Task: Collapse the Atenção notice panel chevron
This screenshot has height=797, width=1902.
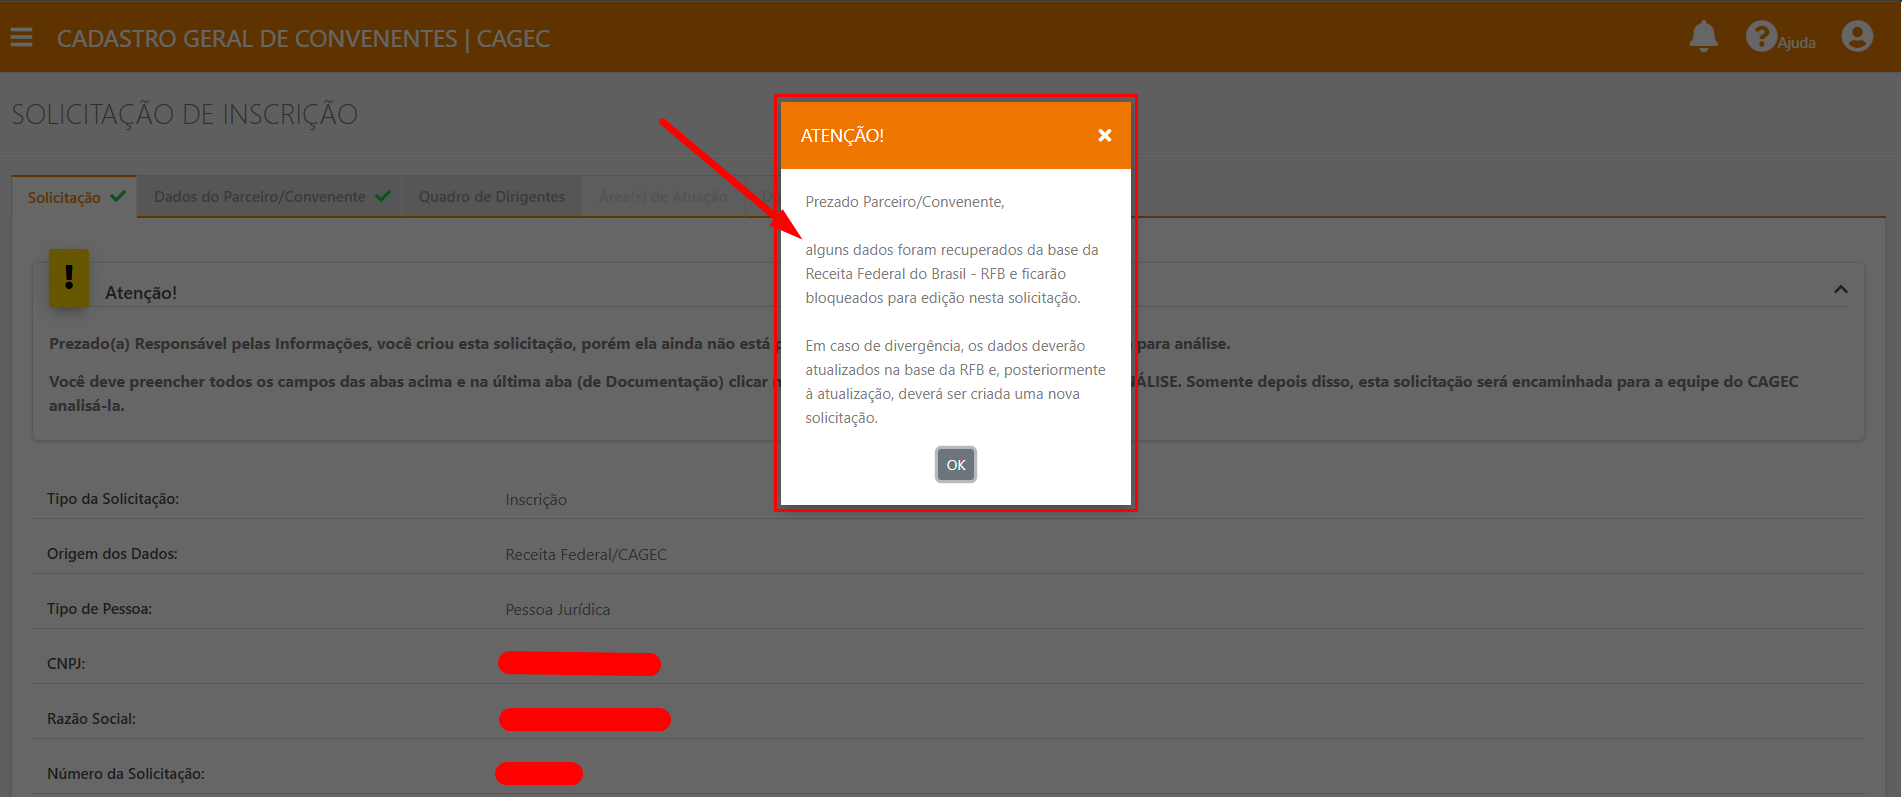Action: 1840,290
